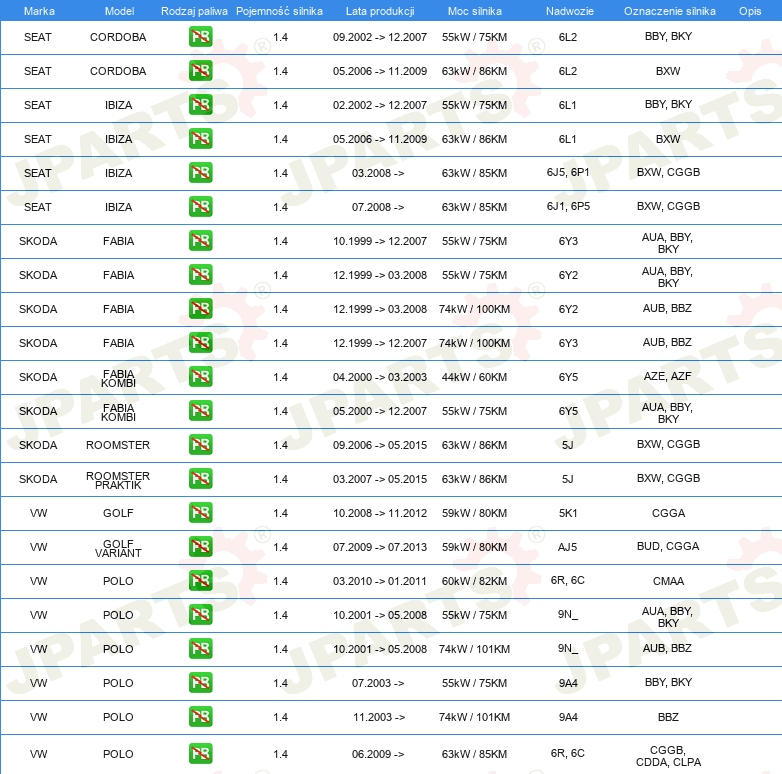
Task: Click the Pojemność silnika column header
Action: tap(279, 11)
